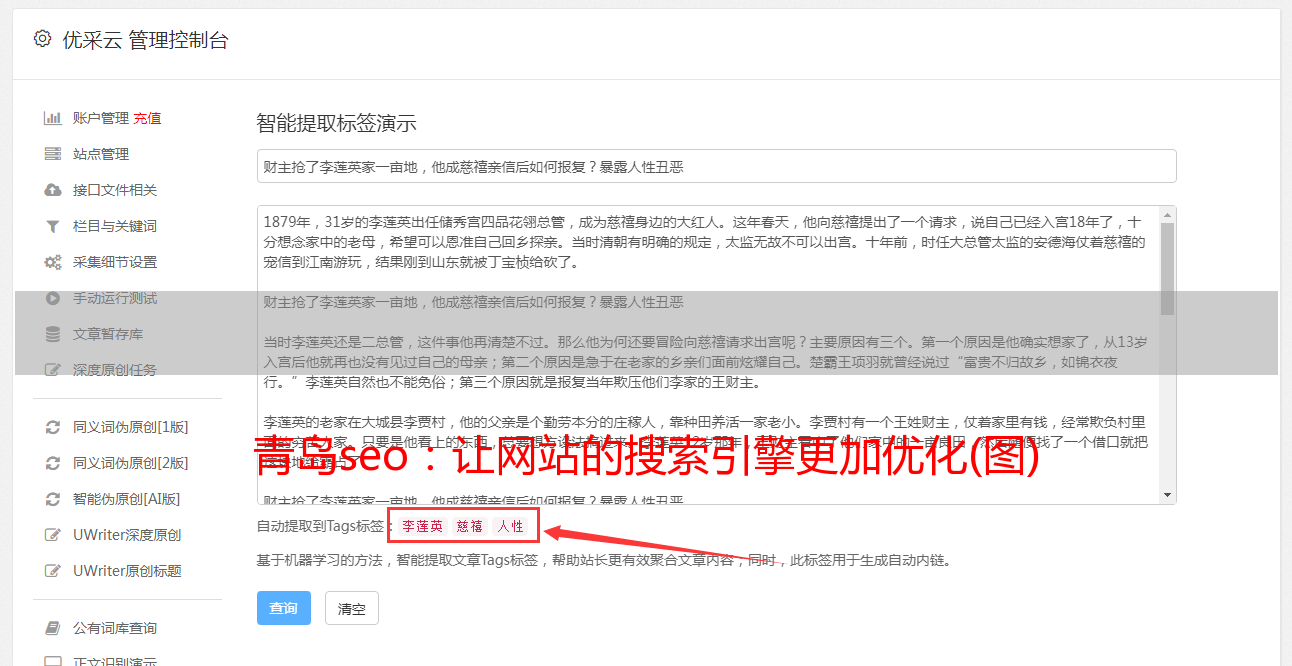Go to UWriter原创标题 page

[127, 571]
